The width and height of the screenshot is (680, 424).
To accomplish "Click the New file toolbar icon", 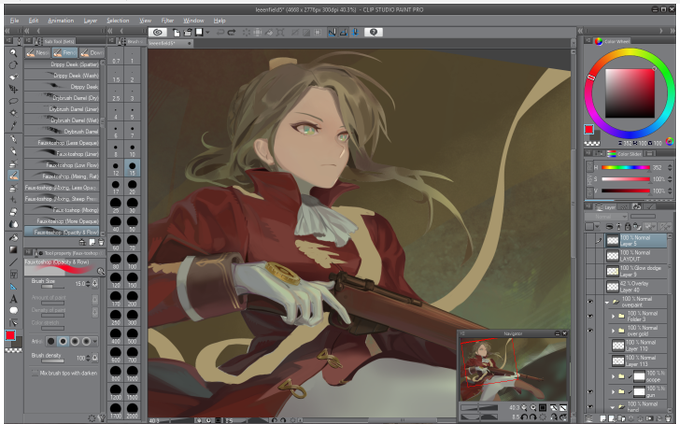I will (176, 32).
